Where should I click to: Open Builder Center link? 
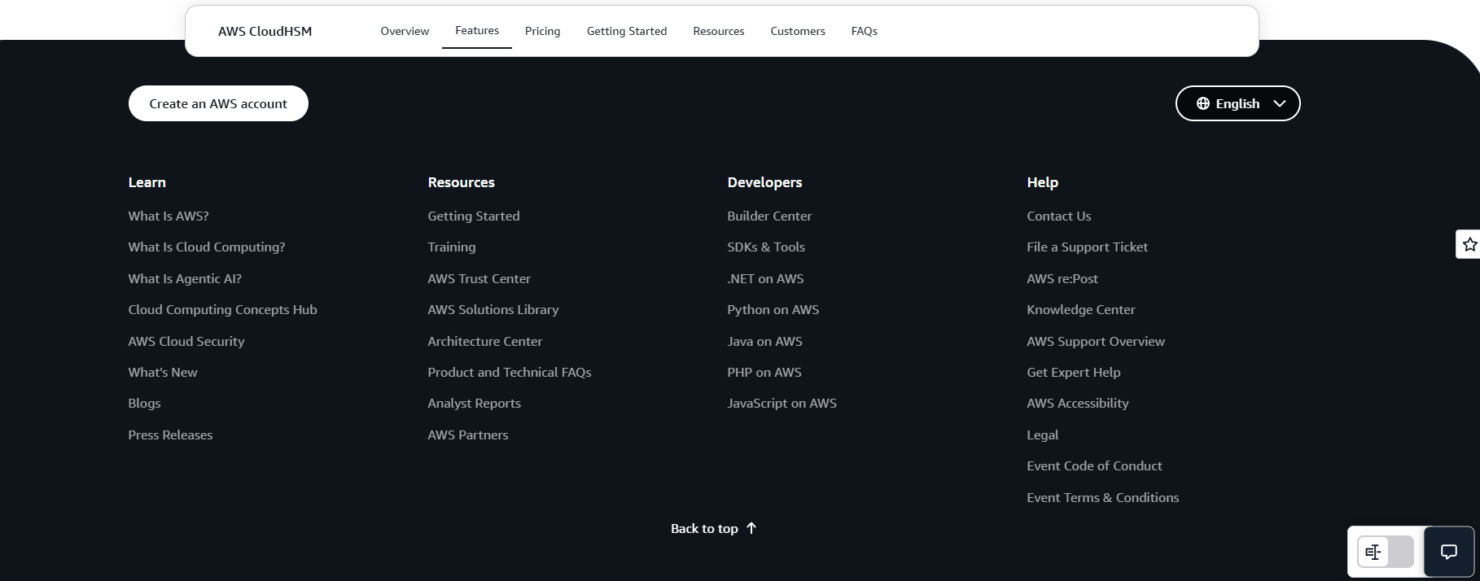point(770,216)
